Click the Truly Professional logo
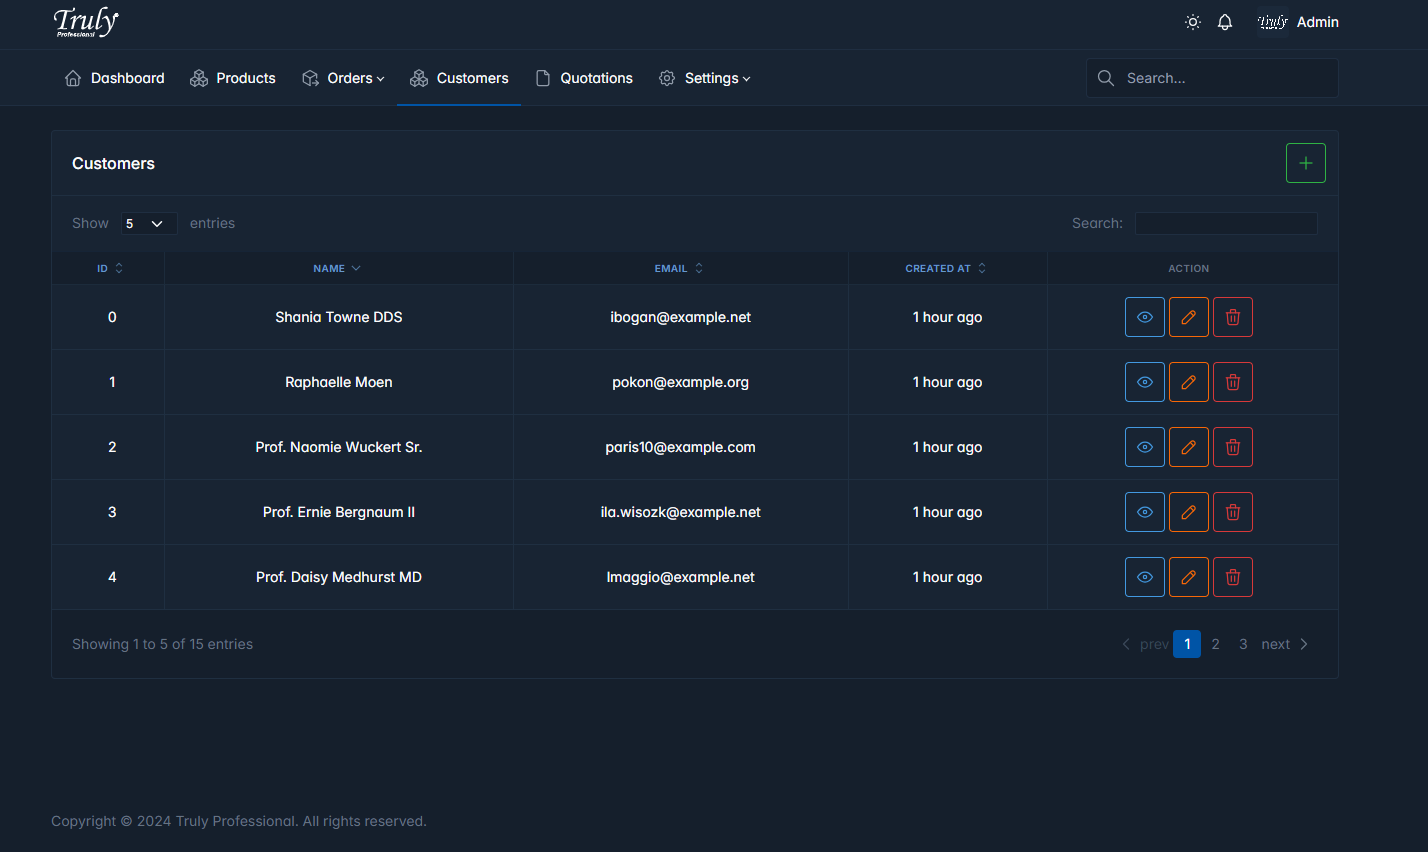 pyautogui.click(x=86, y=22)
